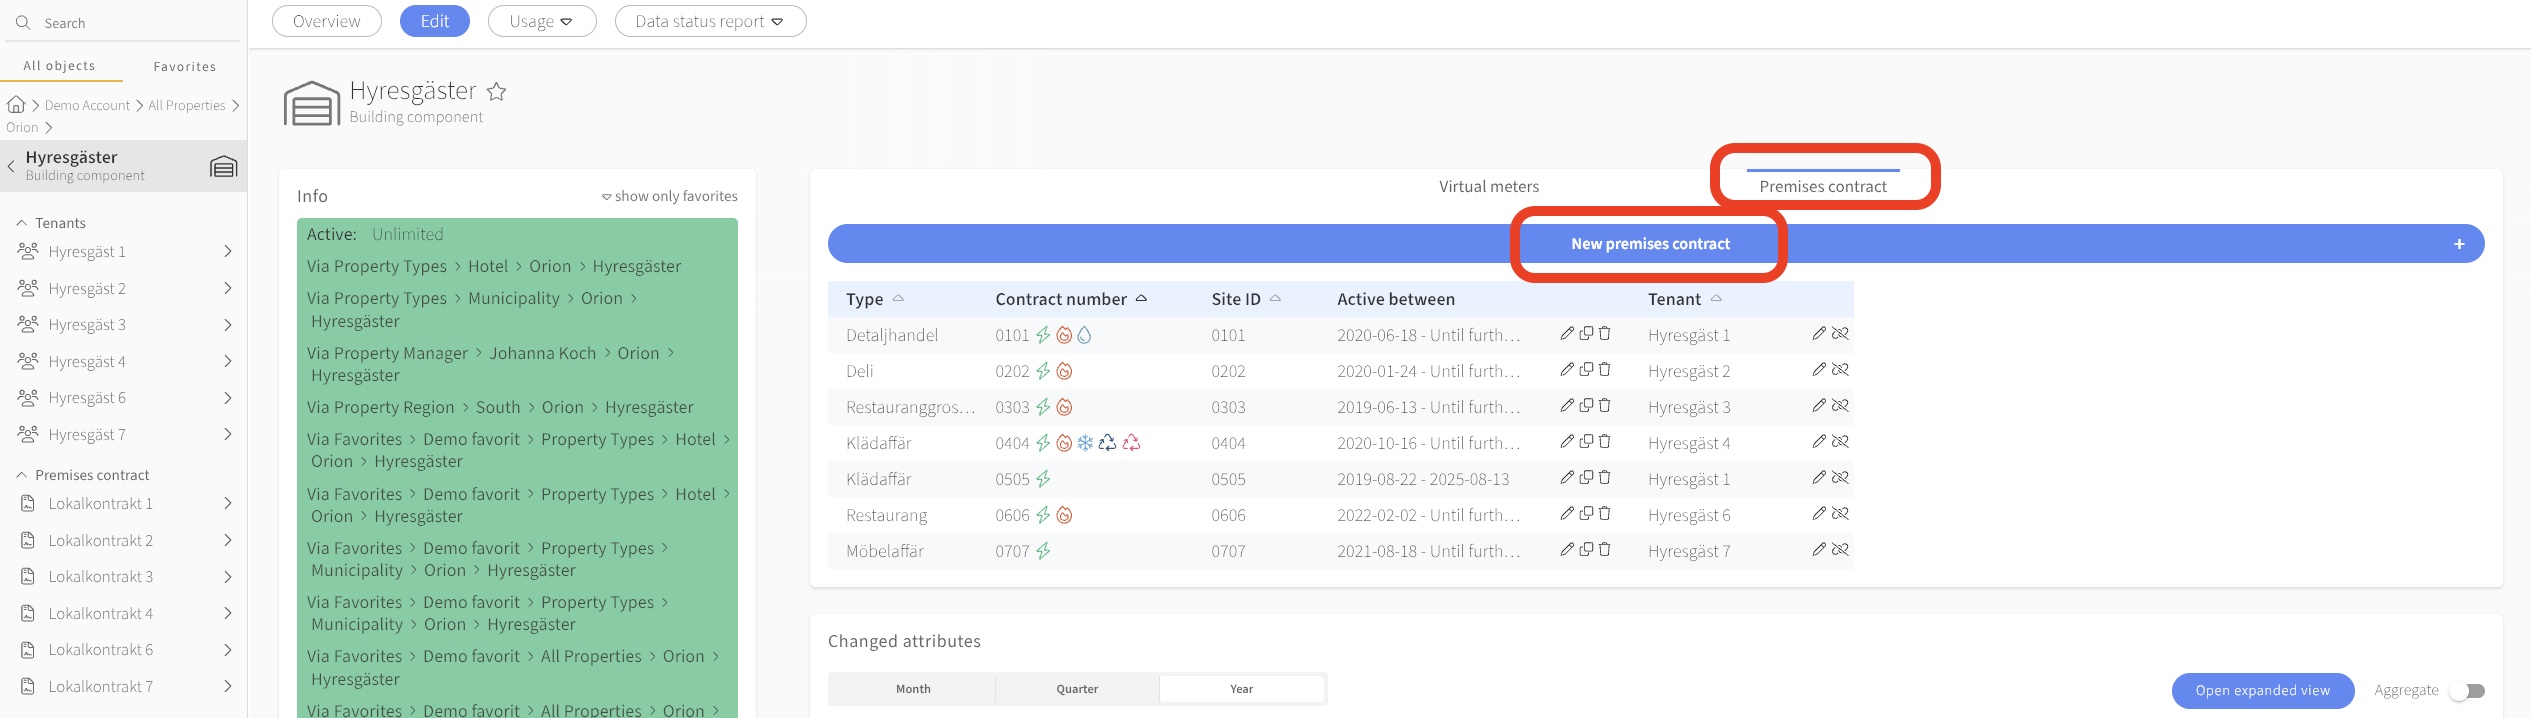The width and height of the screenshot is (2531, 718).
Task: Click the water drop icon on contract 0101
Action: click(x=1085, y=335)
